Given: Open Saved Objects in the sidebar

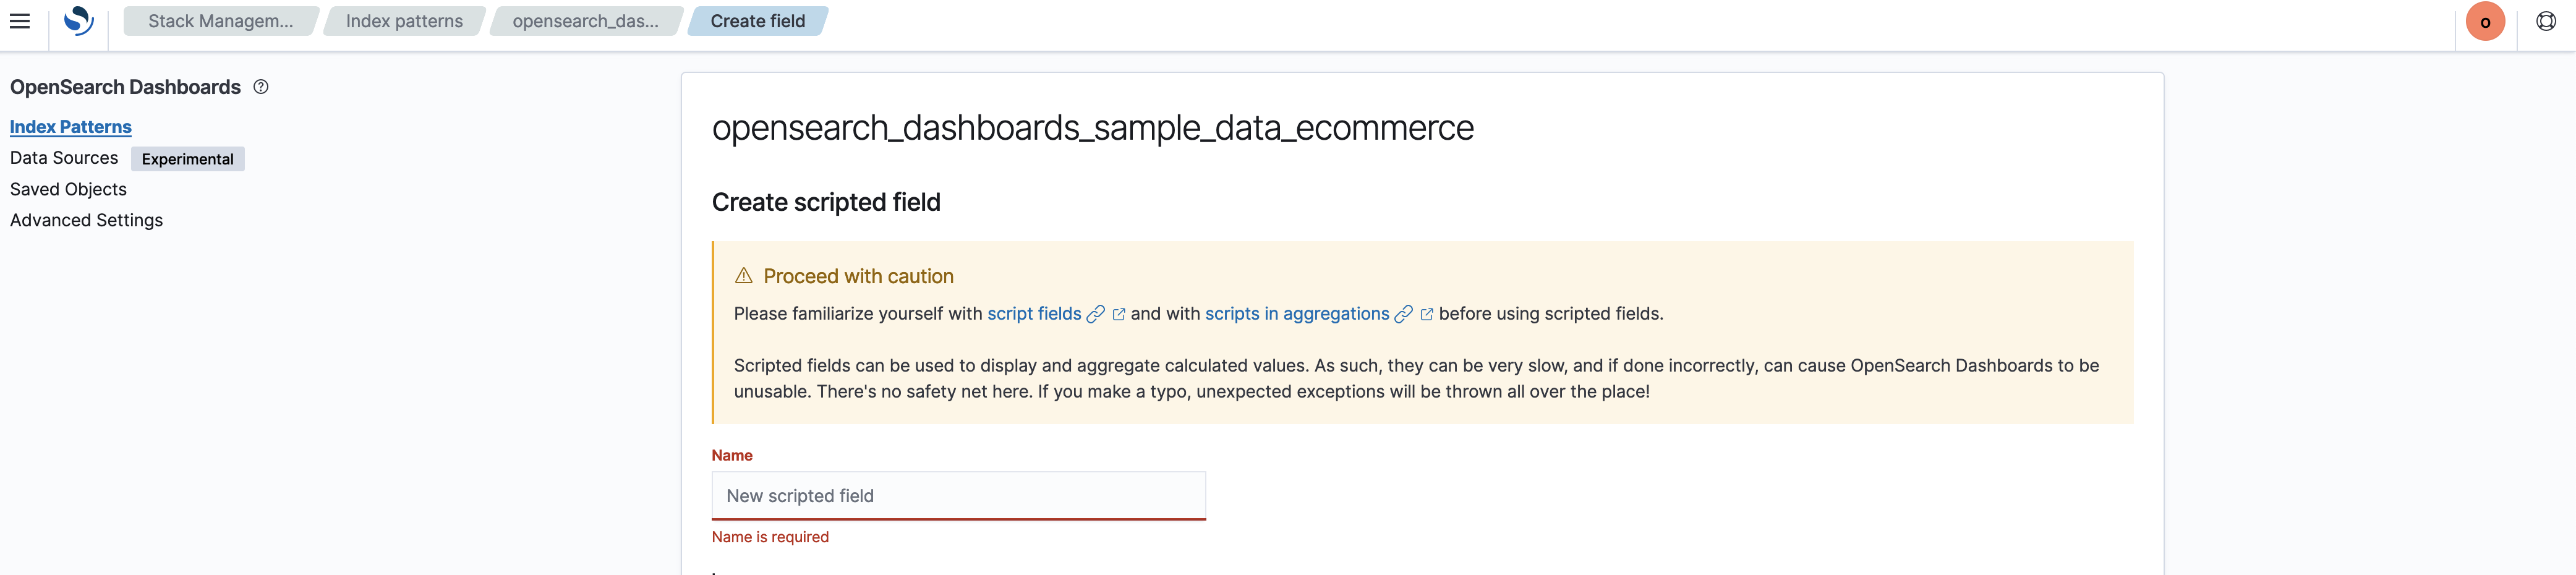Looking at the screenshot, I should pos(67,189).
